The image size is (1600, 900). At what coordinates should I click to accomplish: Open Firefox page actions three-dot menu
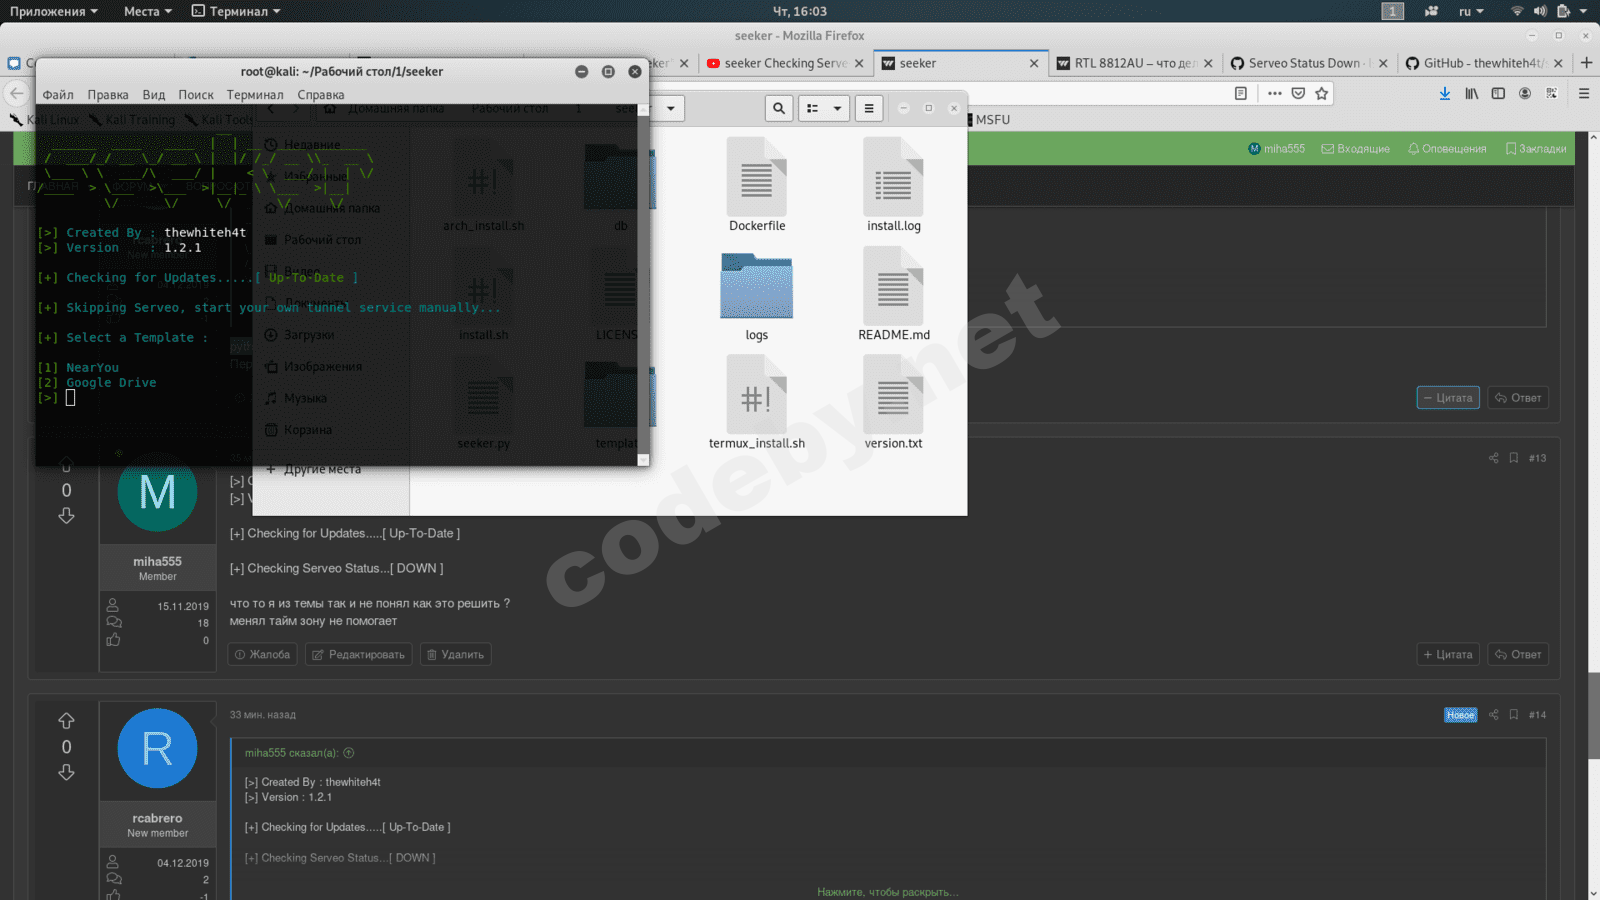[1274, 93]
